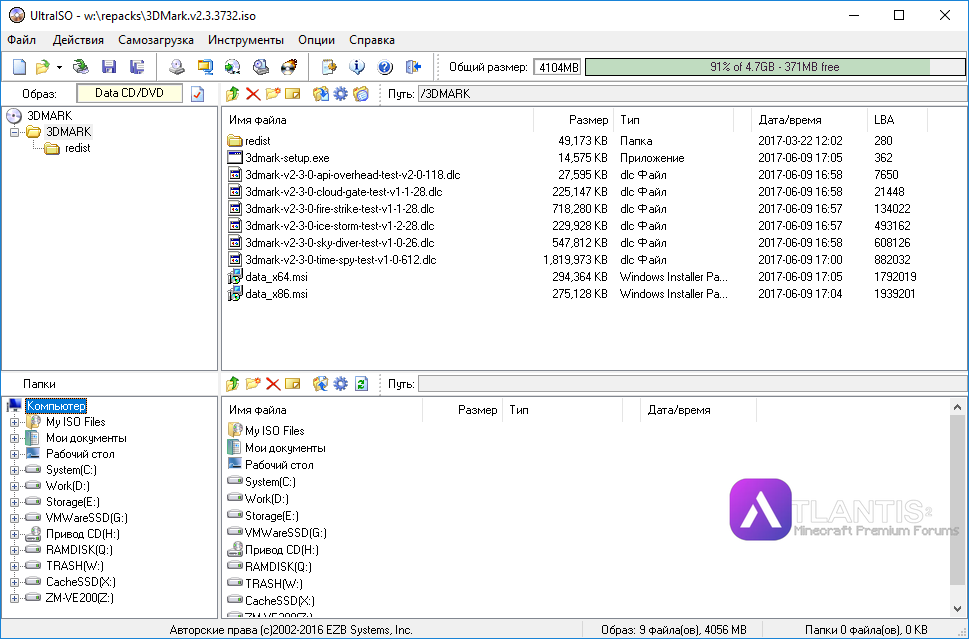
Task: Open the Файл menu
Action: click(22, 40)
